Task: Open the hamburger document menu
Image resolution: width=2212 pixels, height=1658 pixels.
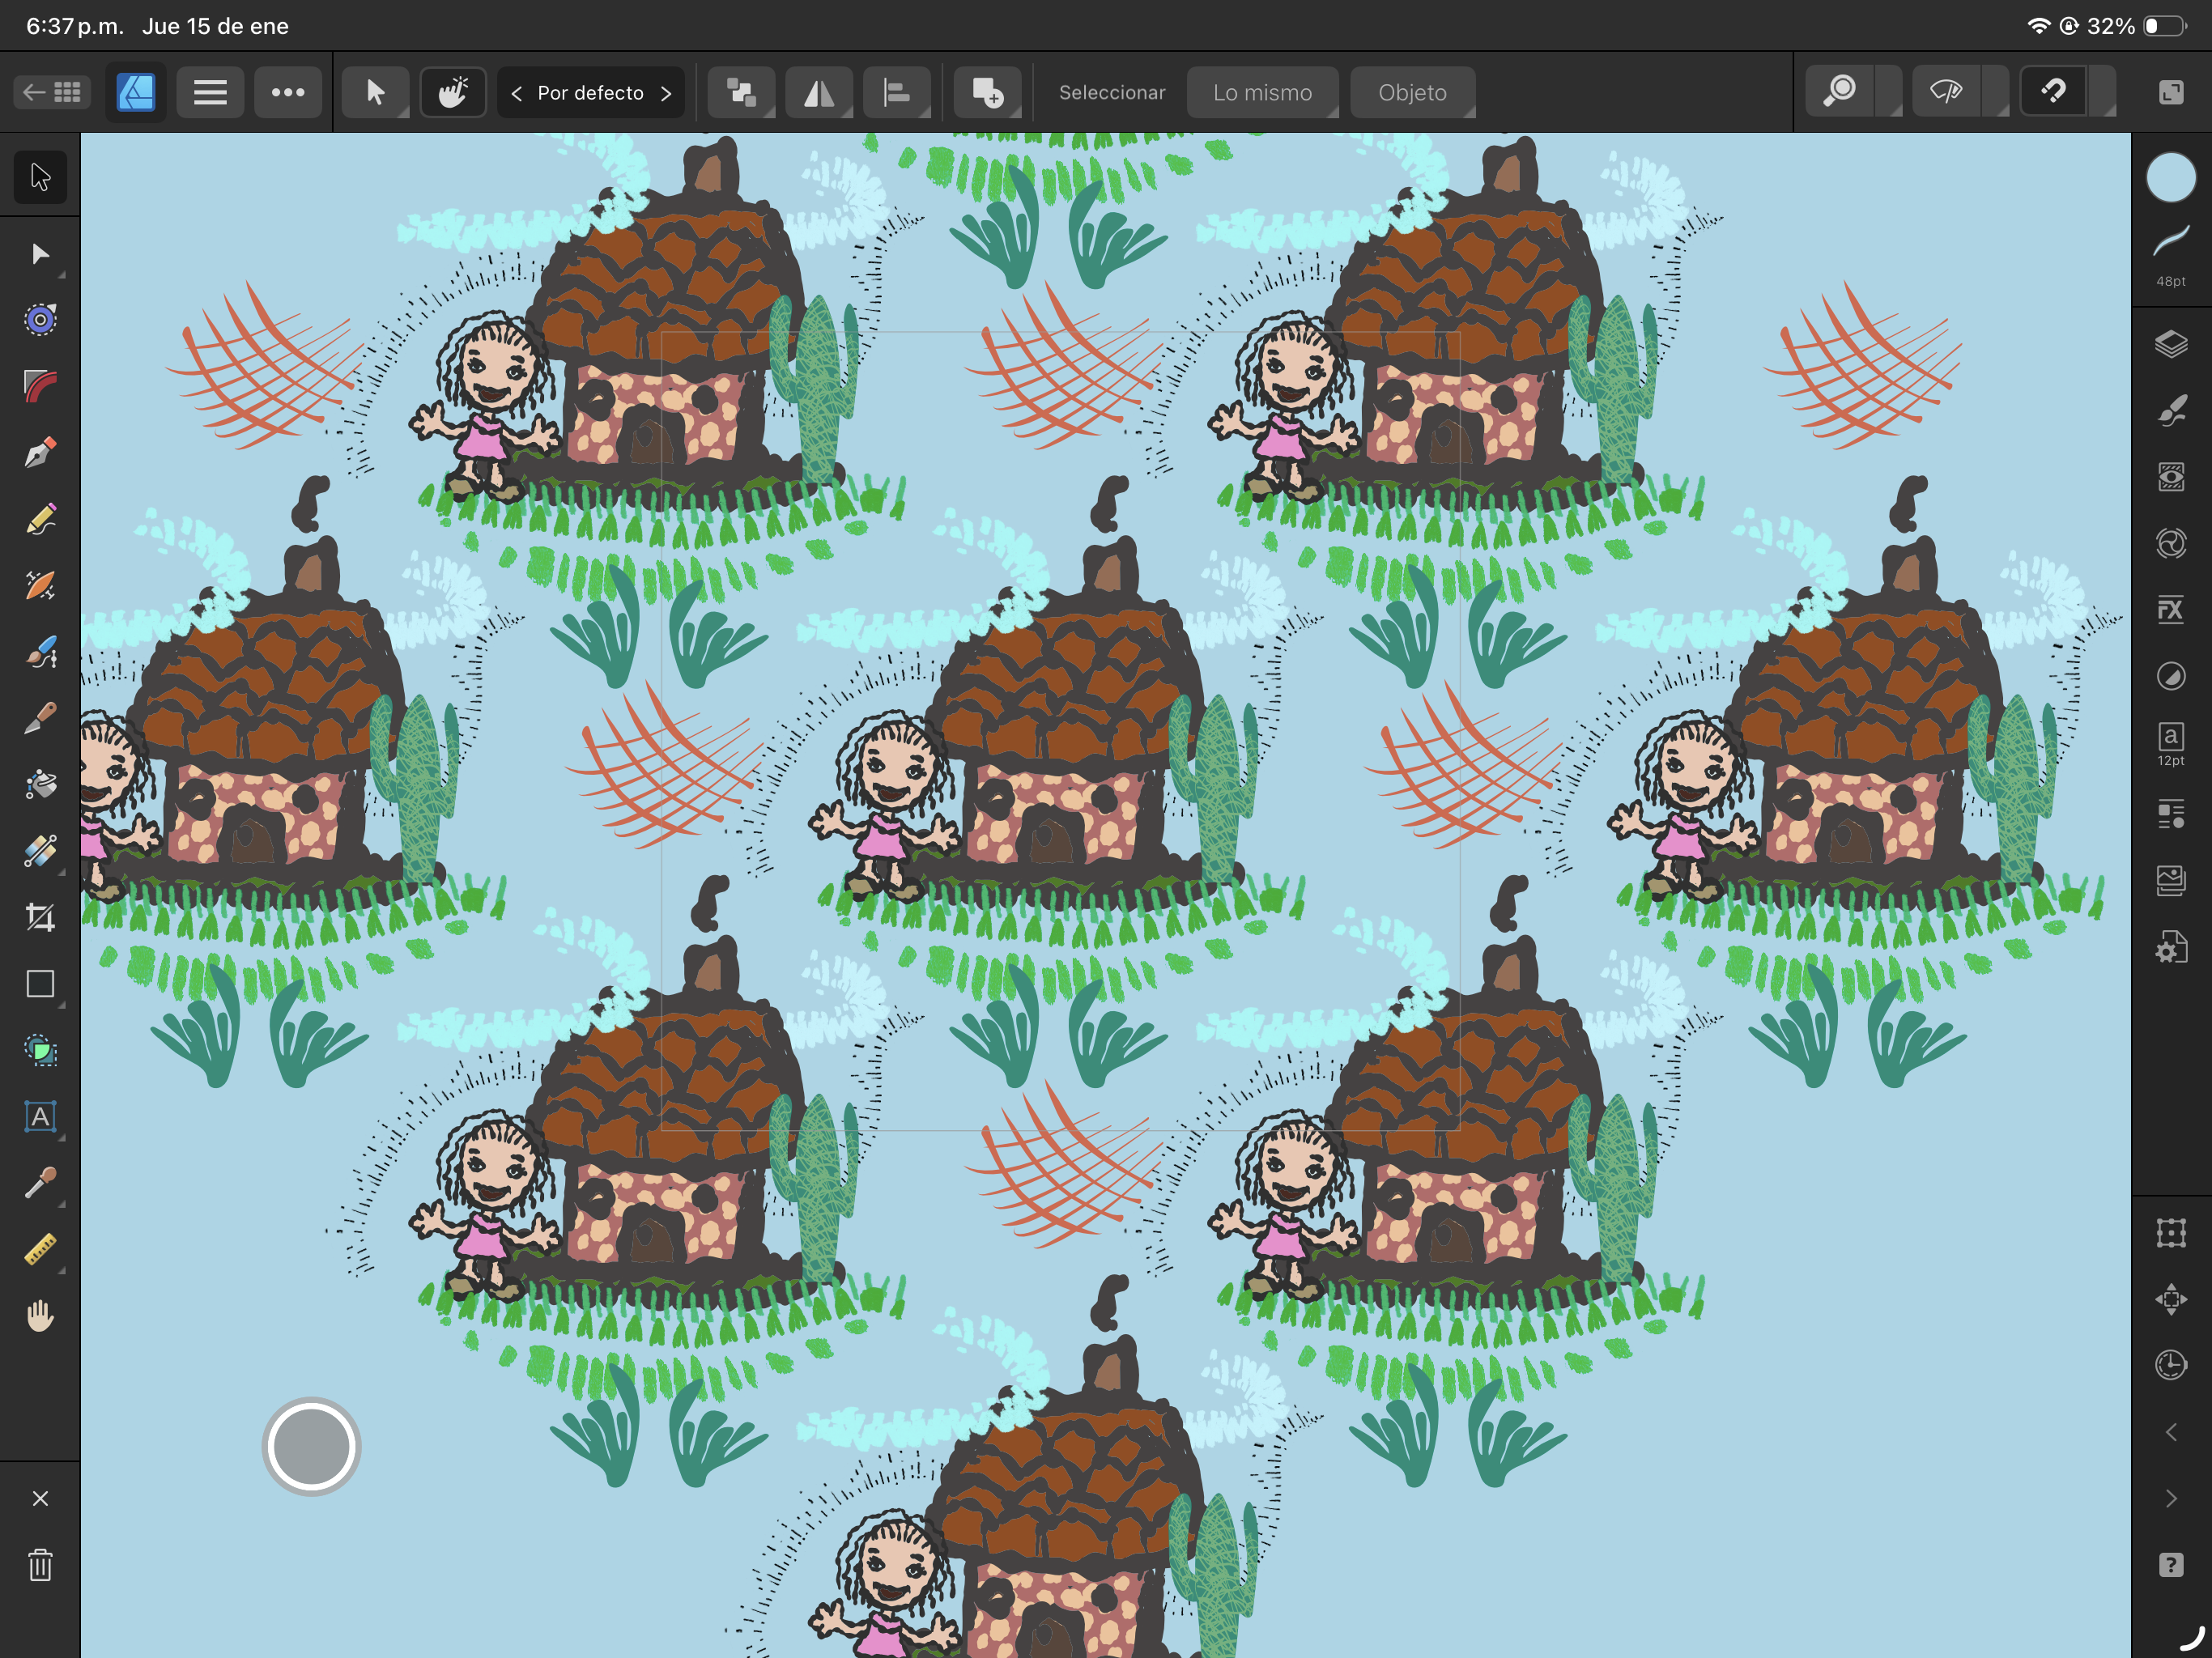Action: pyautogui.click(x=210, y=93)
